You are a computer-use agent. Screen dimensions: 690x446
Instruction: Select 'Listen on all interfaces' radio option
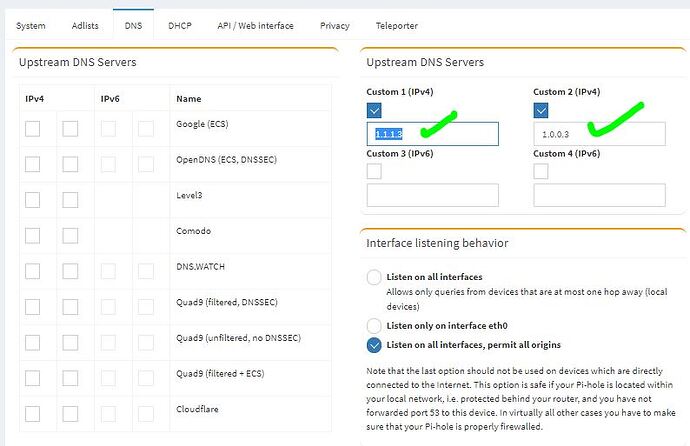(x=374, y=277)
